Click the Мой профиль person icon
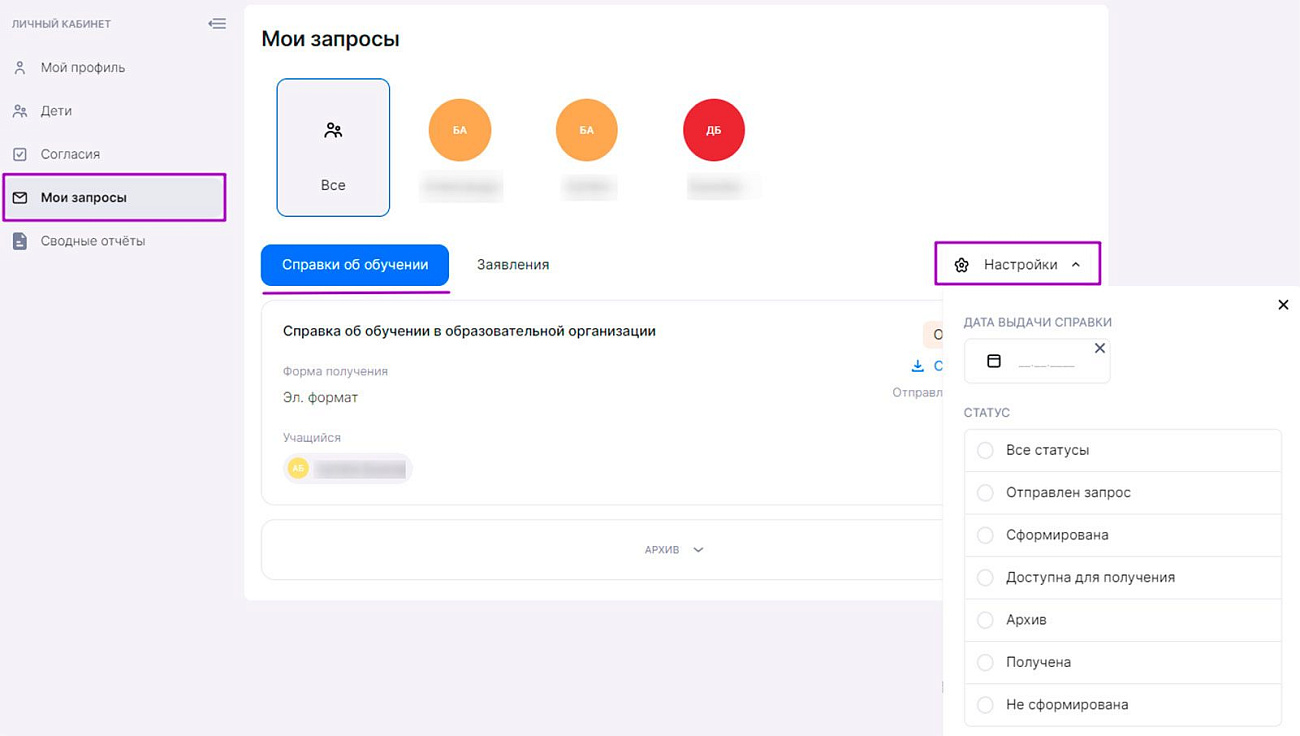Image resolution: width=1300 pixels, height=736 pixels. click(x=20, y=68)
